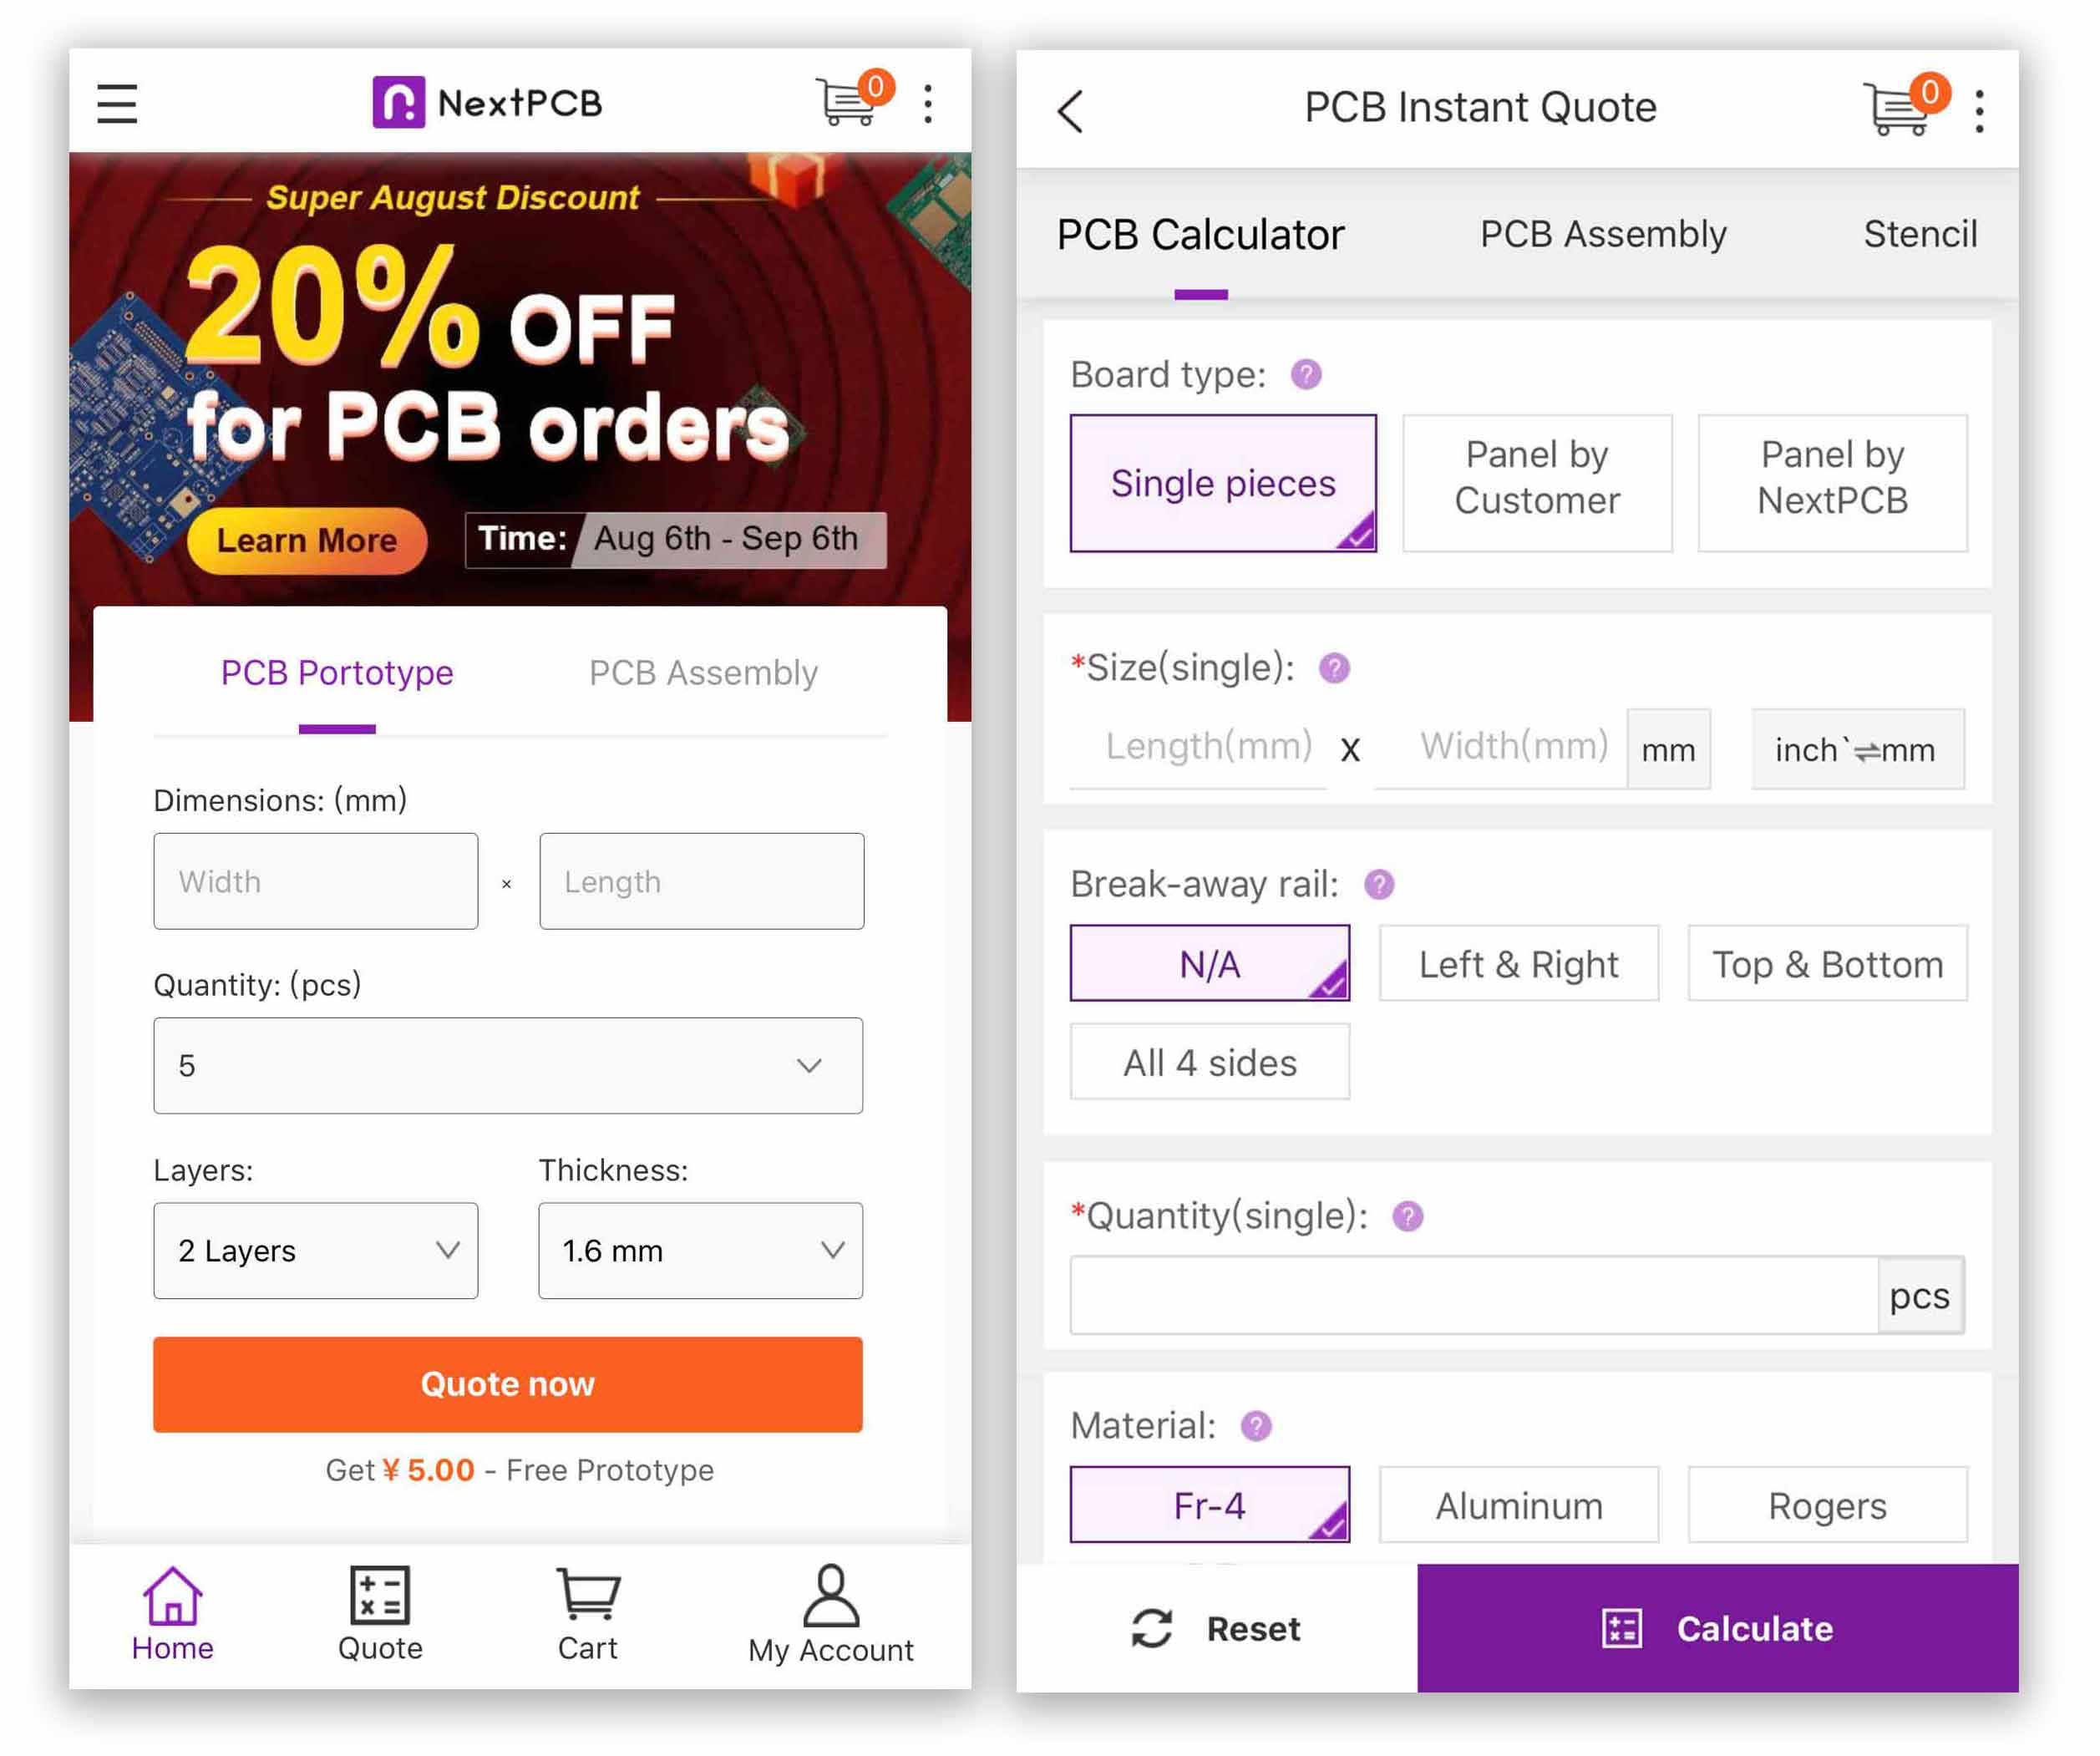Open the 2 Layers dropdown
This screenshot has width=2100, height=1756.
[x=315, y=1250]
